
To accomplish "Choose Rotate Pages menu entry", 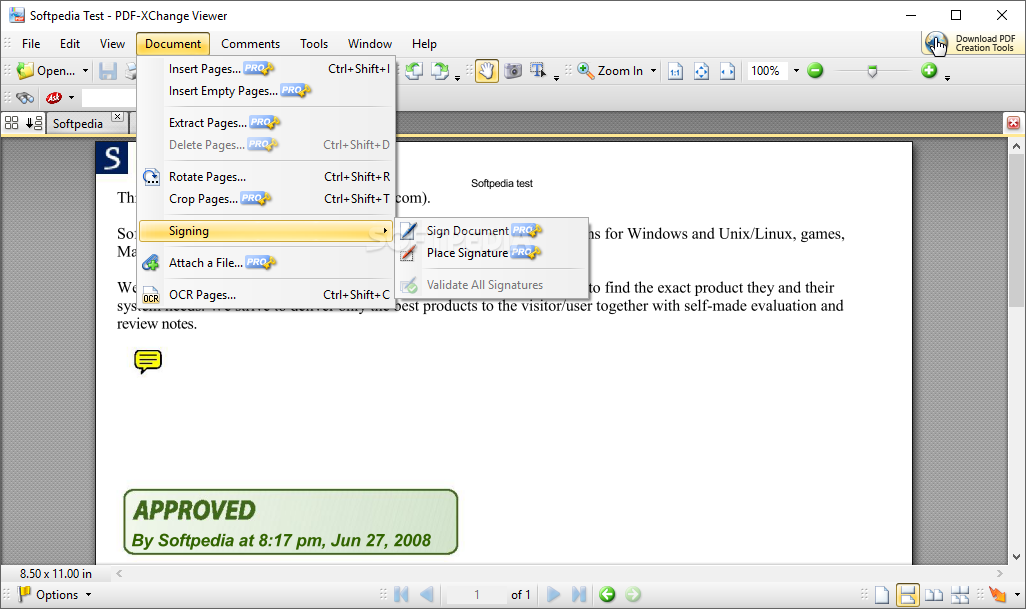I will coord(266,177).
